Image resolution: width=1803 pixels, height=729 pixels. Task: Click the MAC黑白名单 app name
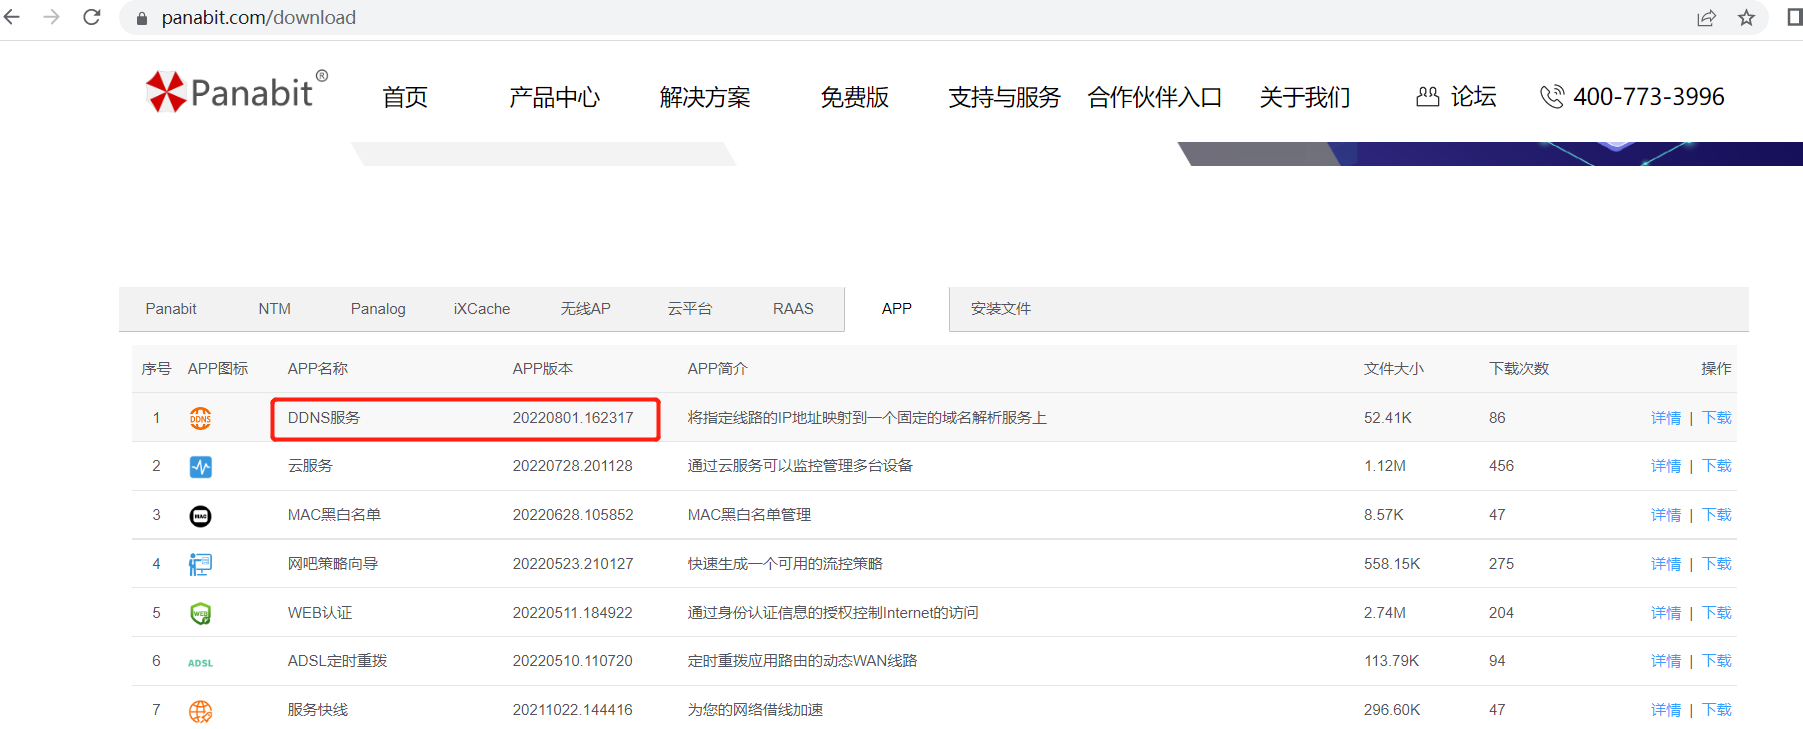click(x=334, y=515)
